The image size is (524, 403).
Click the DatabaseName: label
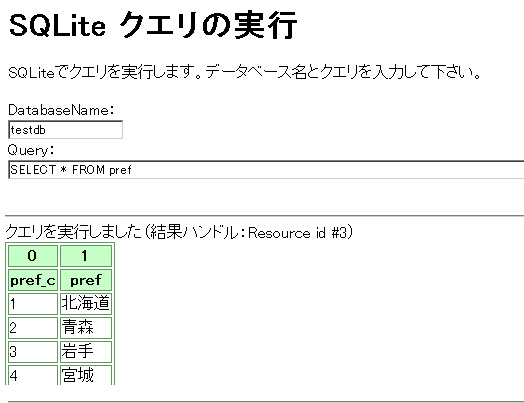click(61, 110)
